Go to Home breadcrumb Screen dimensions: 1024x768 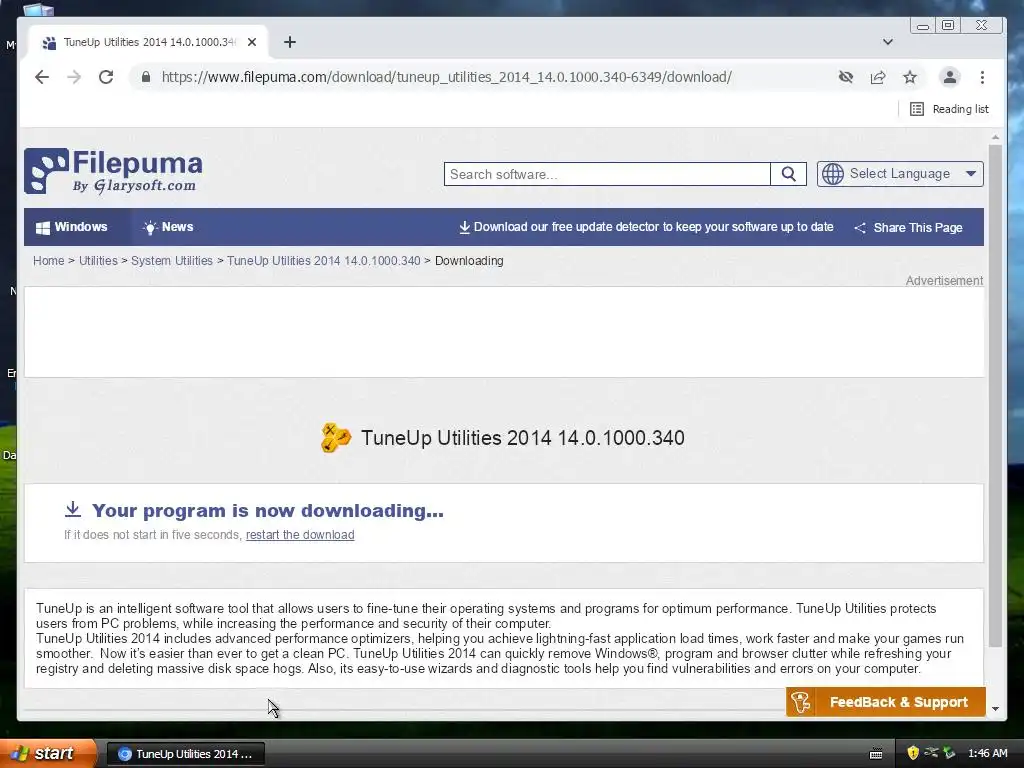click(49, 261)
